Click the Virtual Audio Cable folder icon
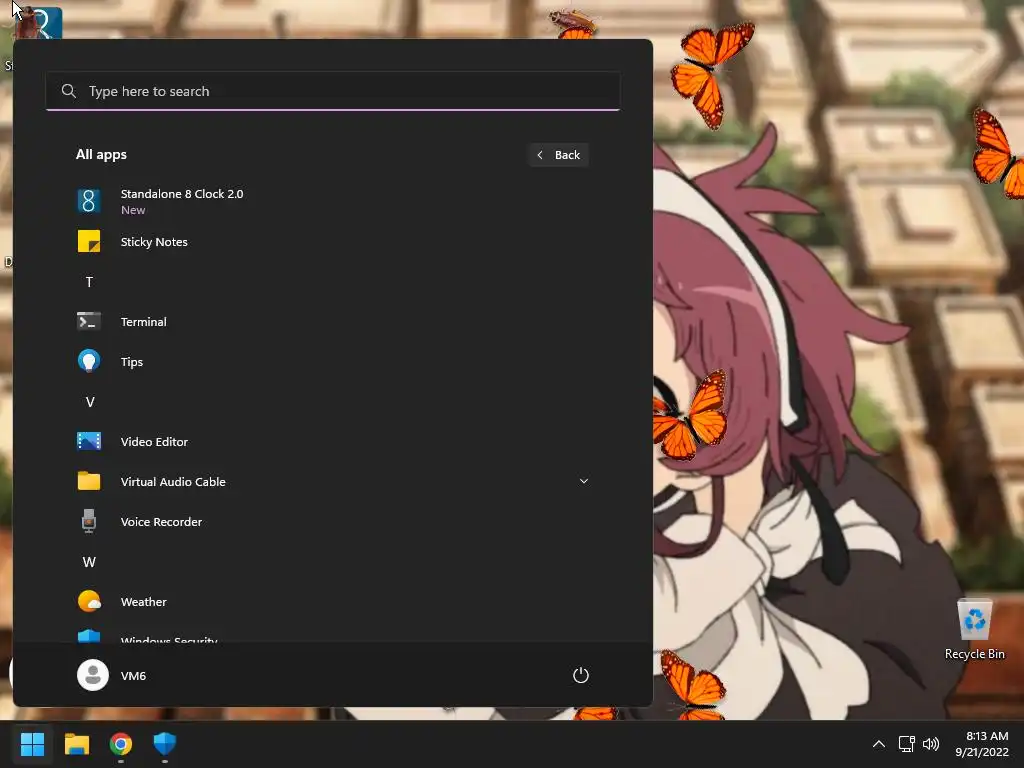The image size is (1024, 768). tap(89, 481)
